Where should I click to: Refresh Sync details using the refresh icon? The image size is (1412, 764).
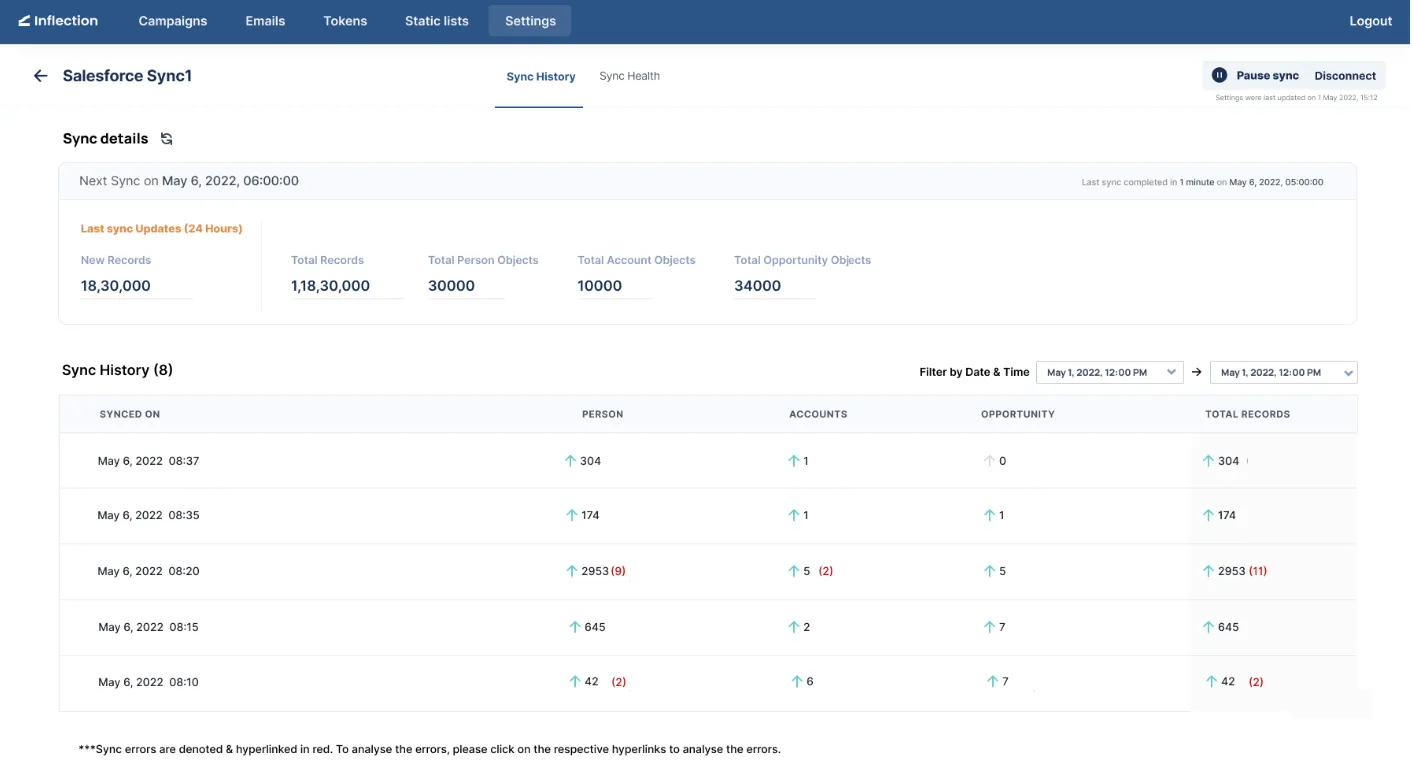[x=166, y=139]
